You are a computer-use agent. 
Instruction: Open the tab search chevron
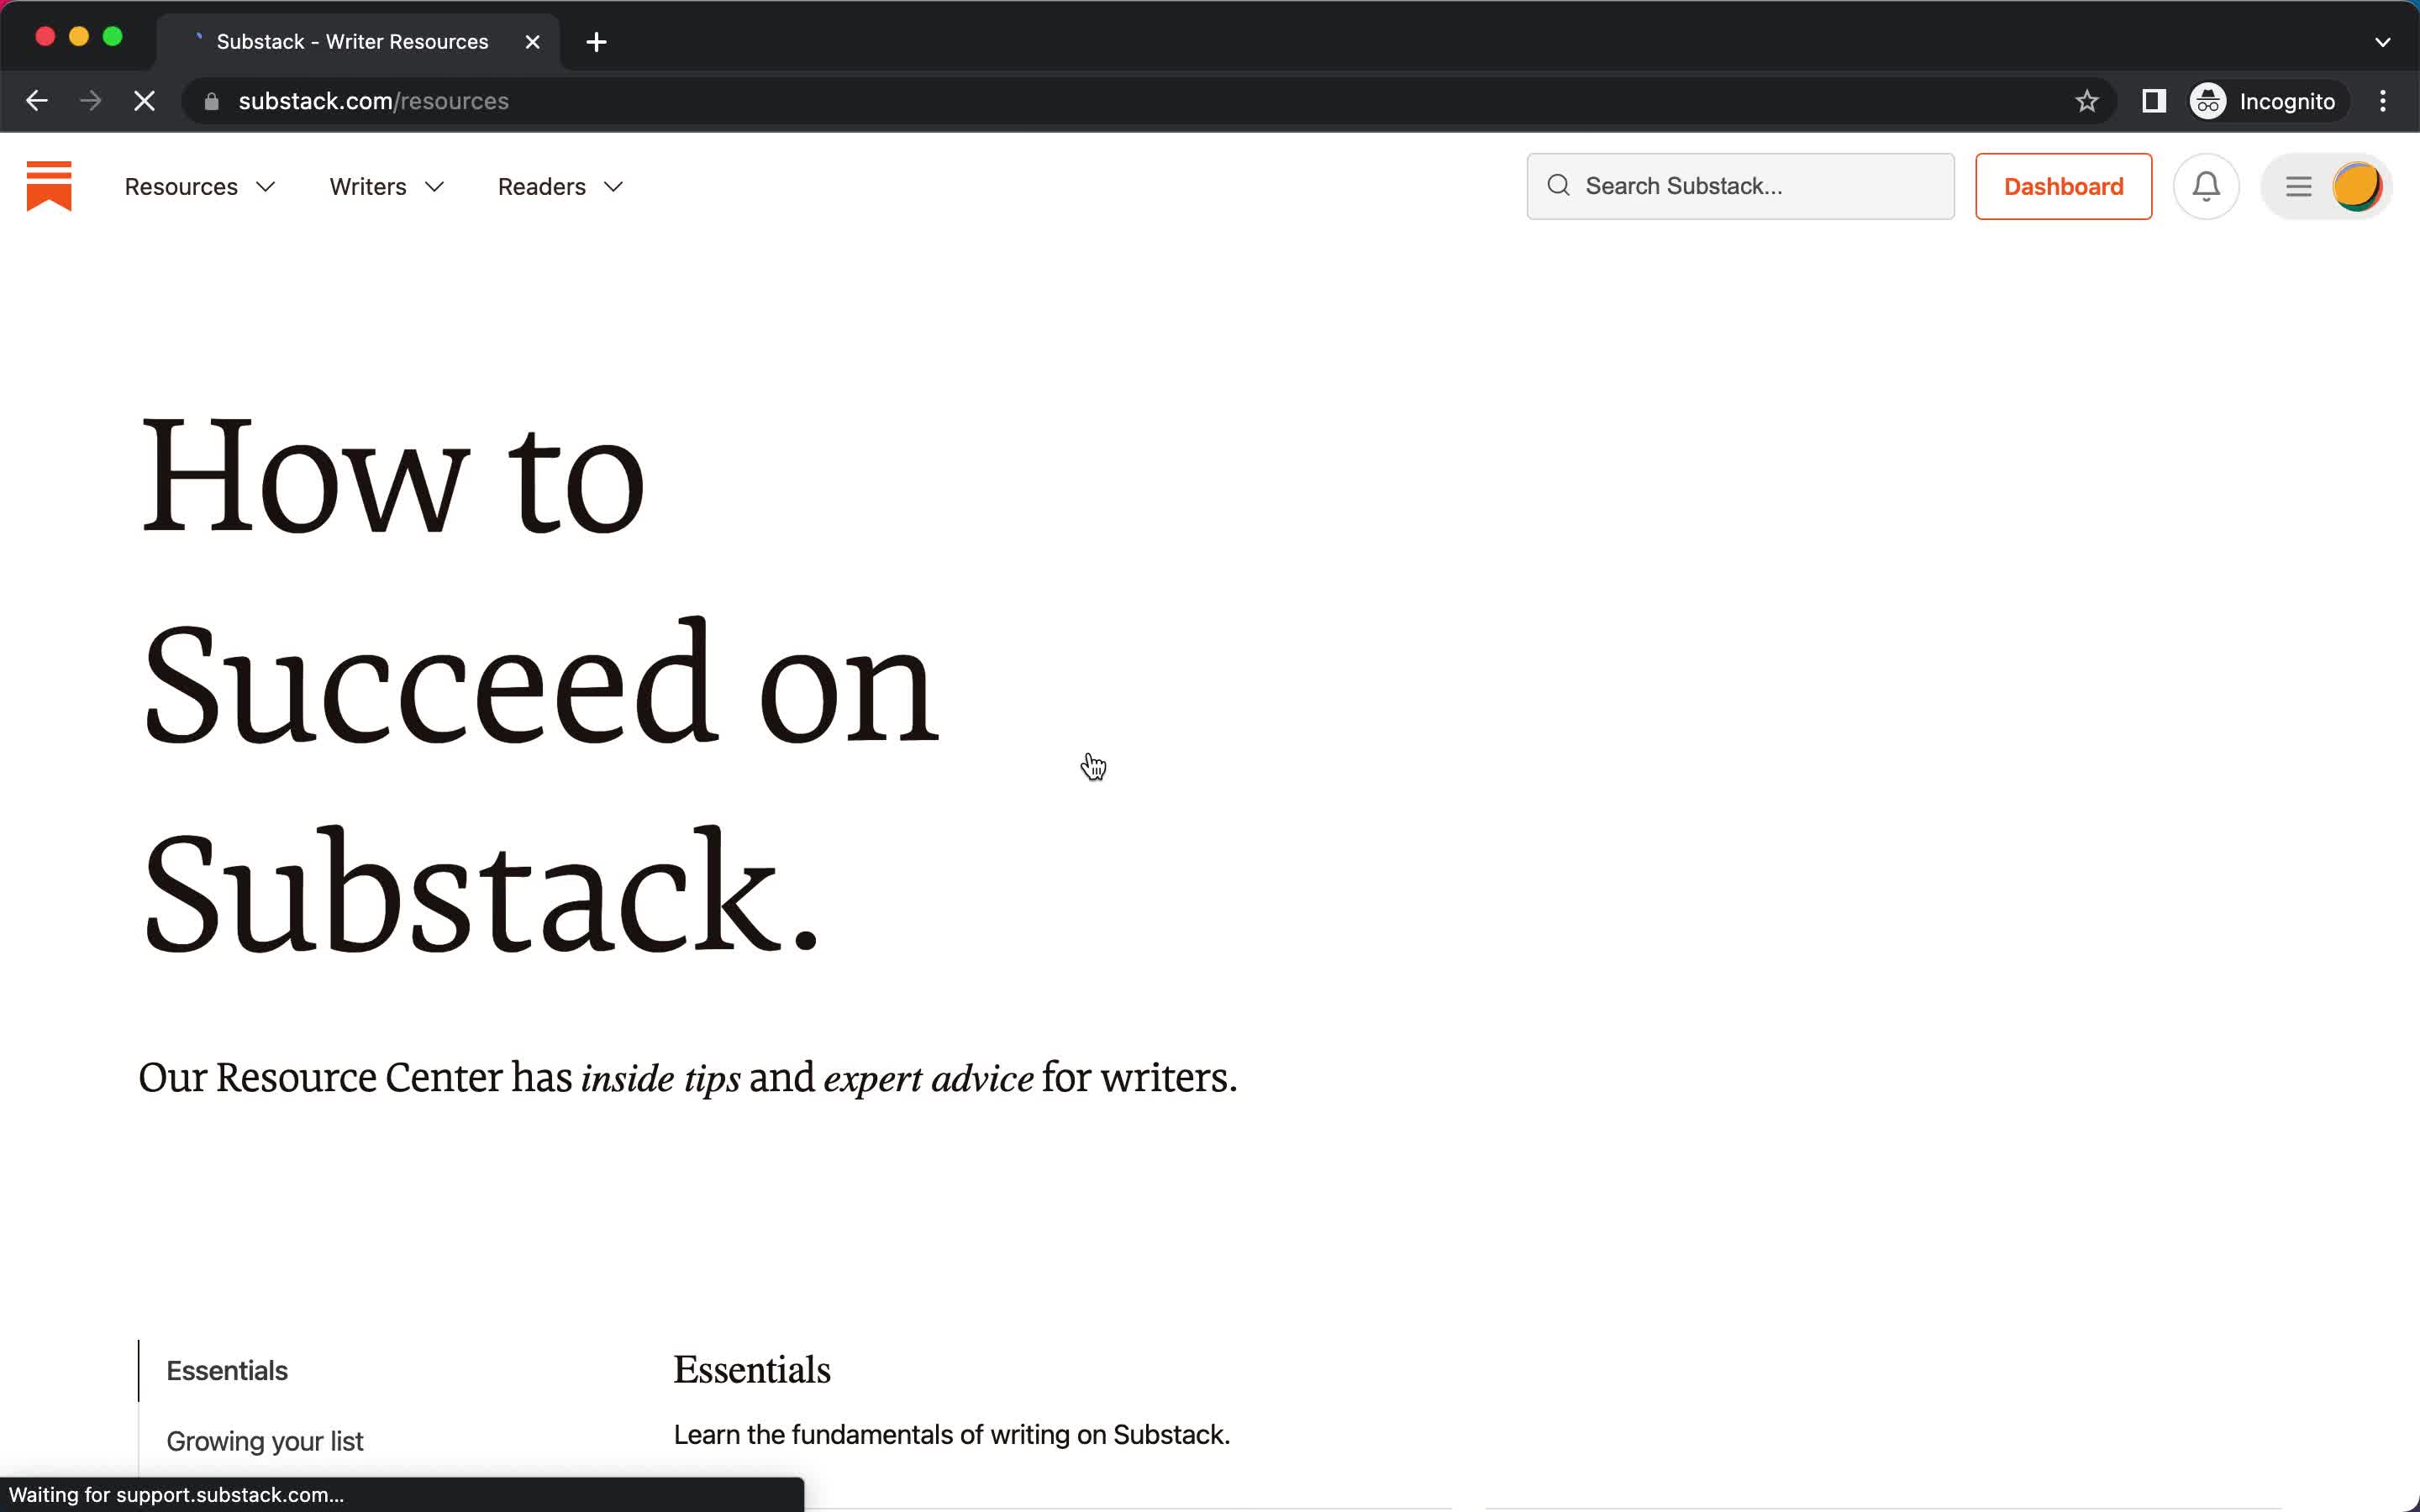pos(2383,42)
